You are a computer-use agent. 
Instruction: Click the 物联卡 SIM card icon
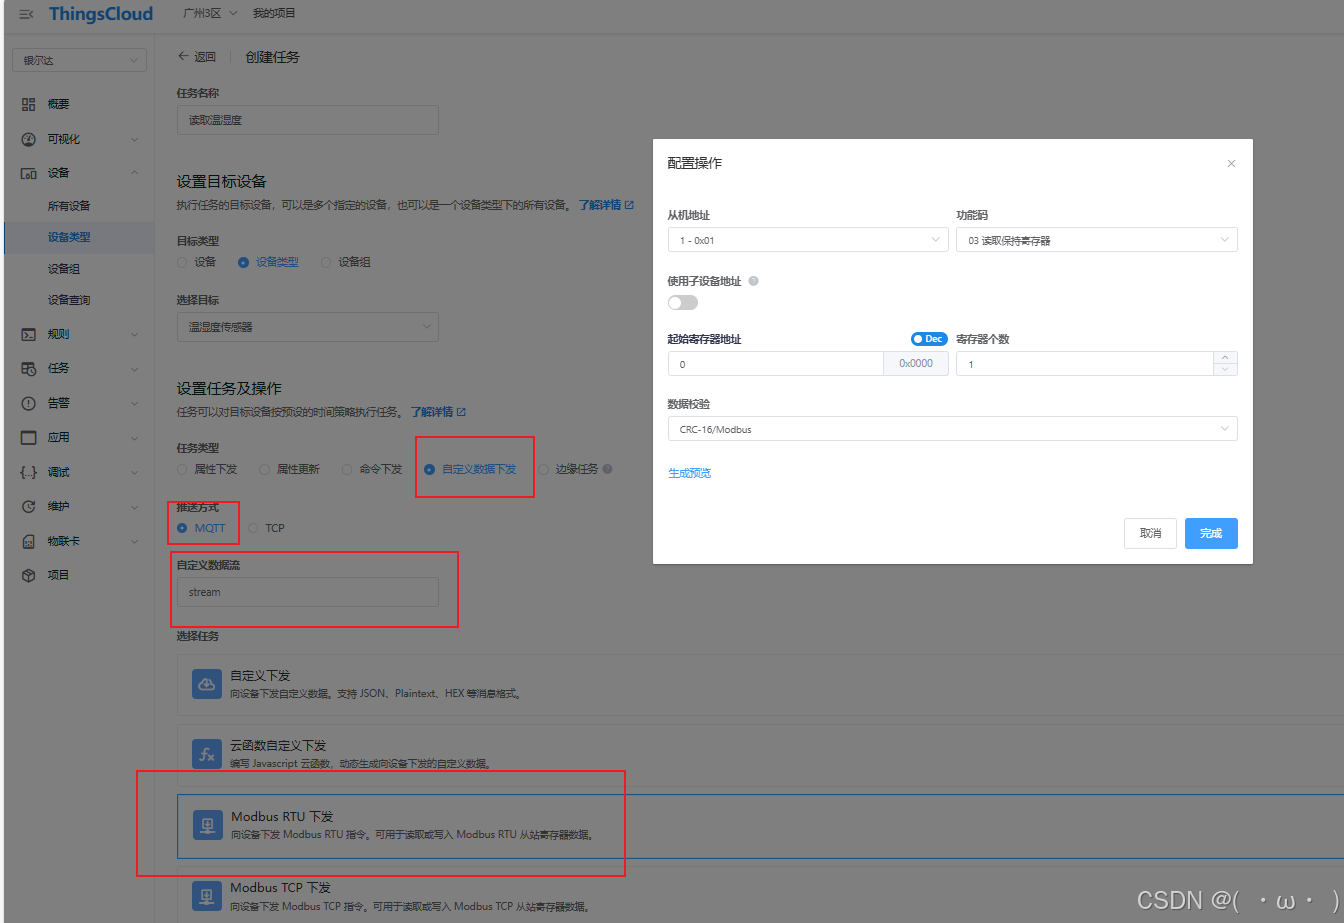point(29,541)
